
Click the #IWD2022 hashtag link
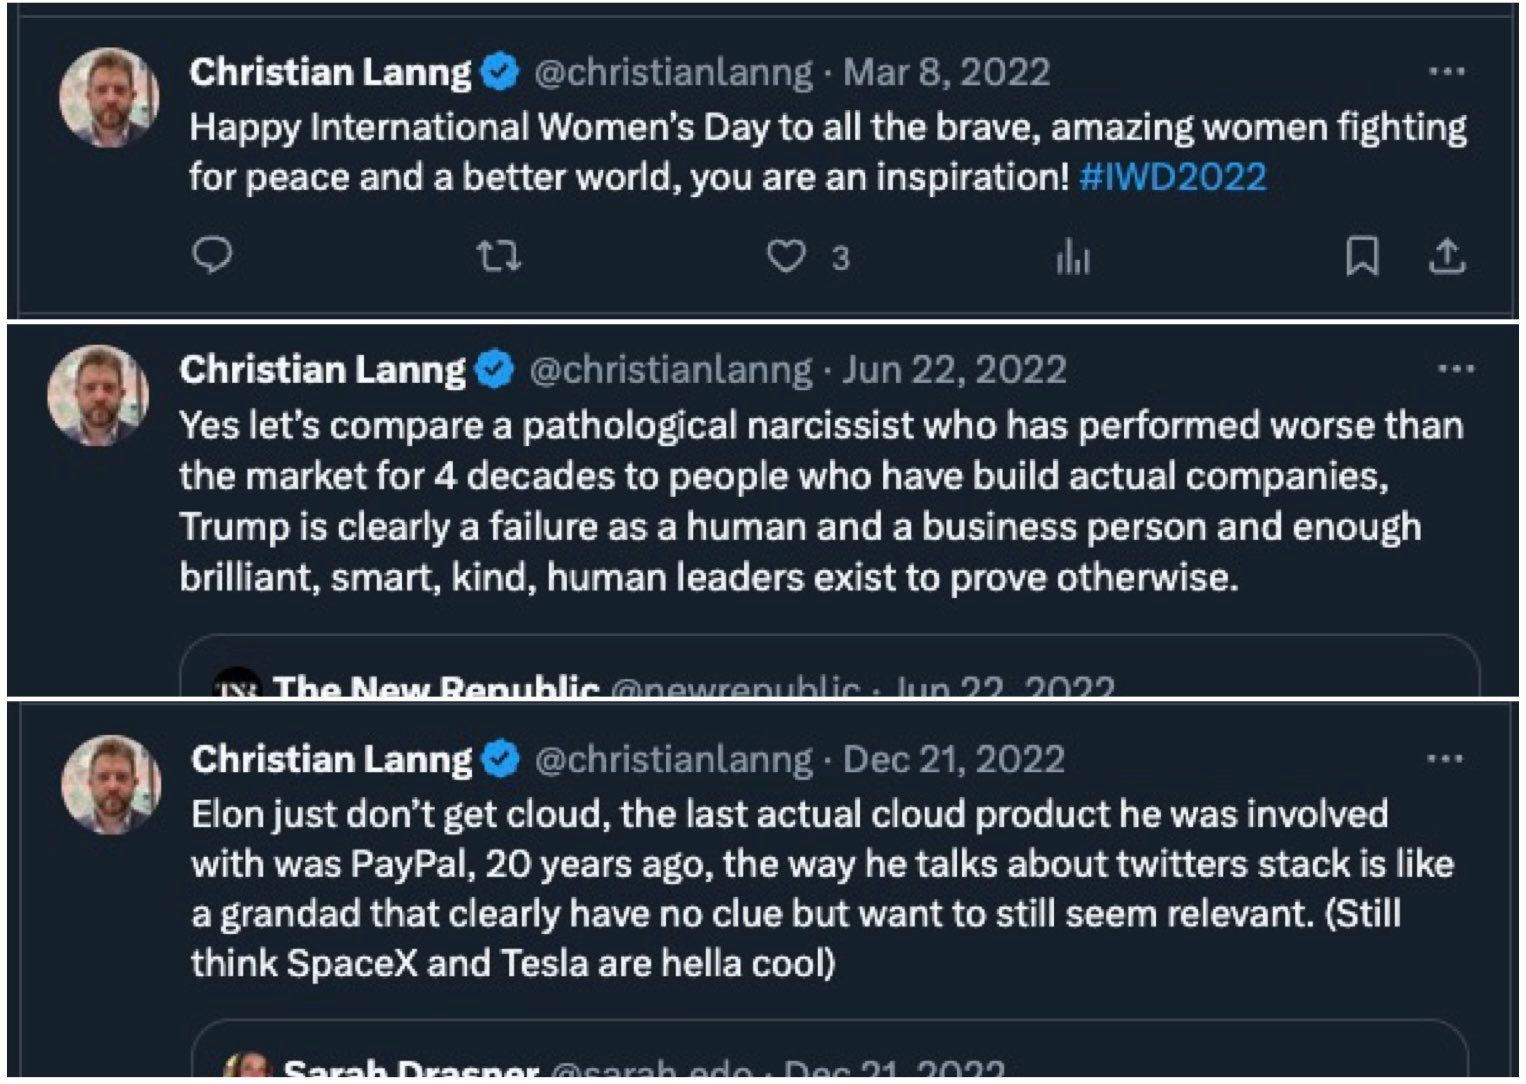(1172, 178)
